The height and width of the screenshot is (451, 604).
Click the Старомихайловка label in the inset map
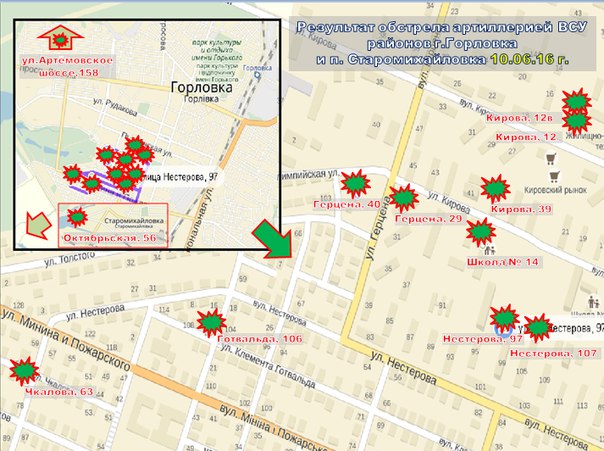[x=134, y=221]
